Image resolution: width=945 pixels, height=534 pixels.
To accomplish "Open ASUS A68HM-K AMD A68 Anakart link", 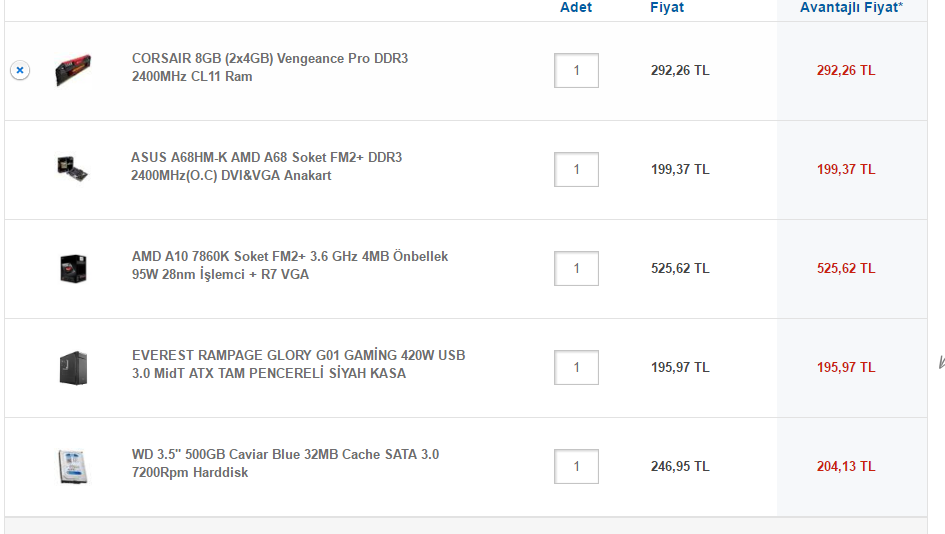I will (266, 166).
